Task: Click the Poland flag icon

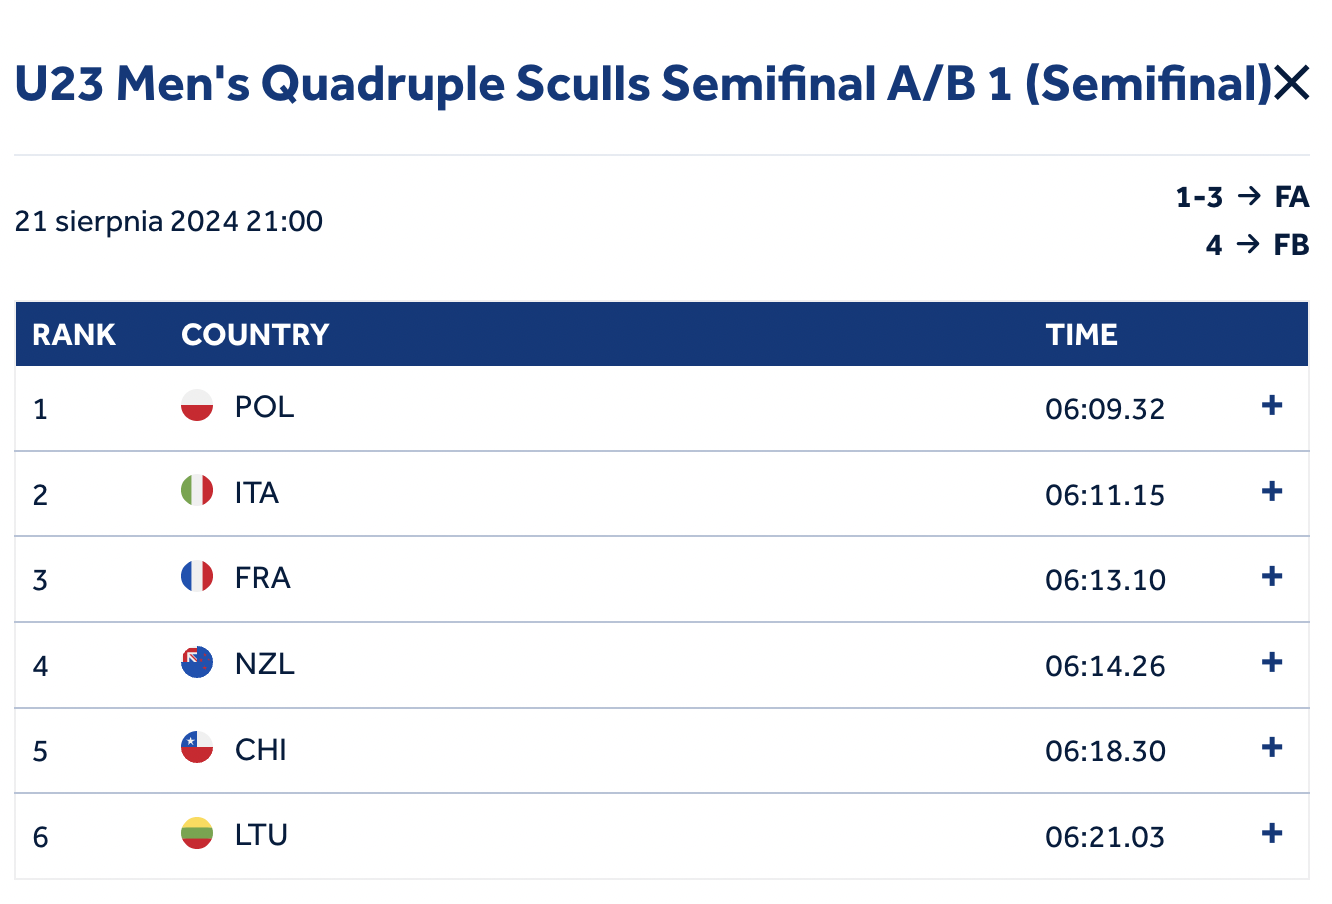Action: point(197,405)
